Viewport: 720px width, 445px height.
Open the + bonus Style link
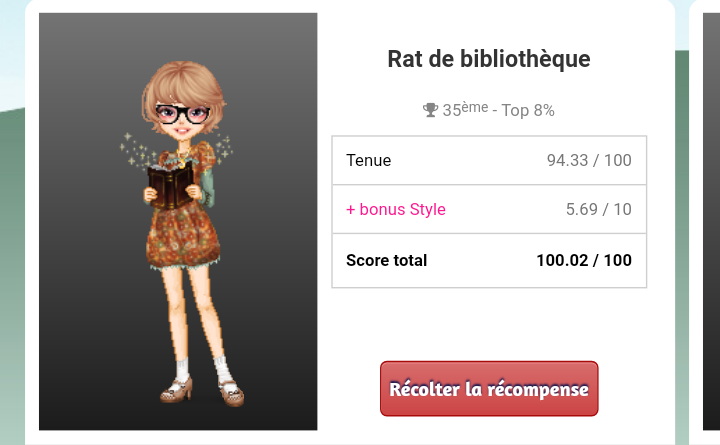(396, 209)
